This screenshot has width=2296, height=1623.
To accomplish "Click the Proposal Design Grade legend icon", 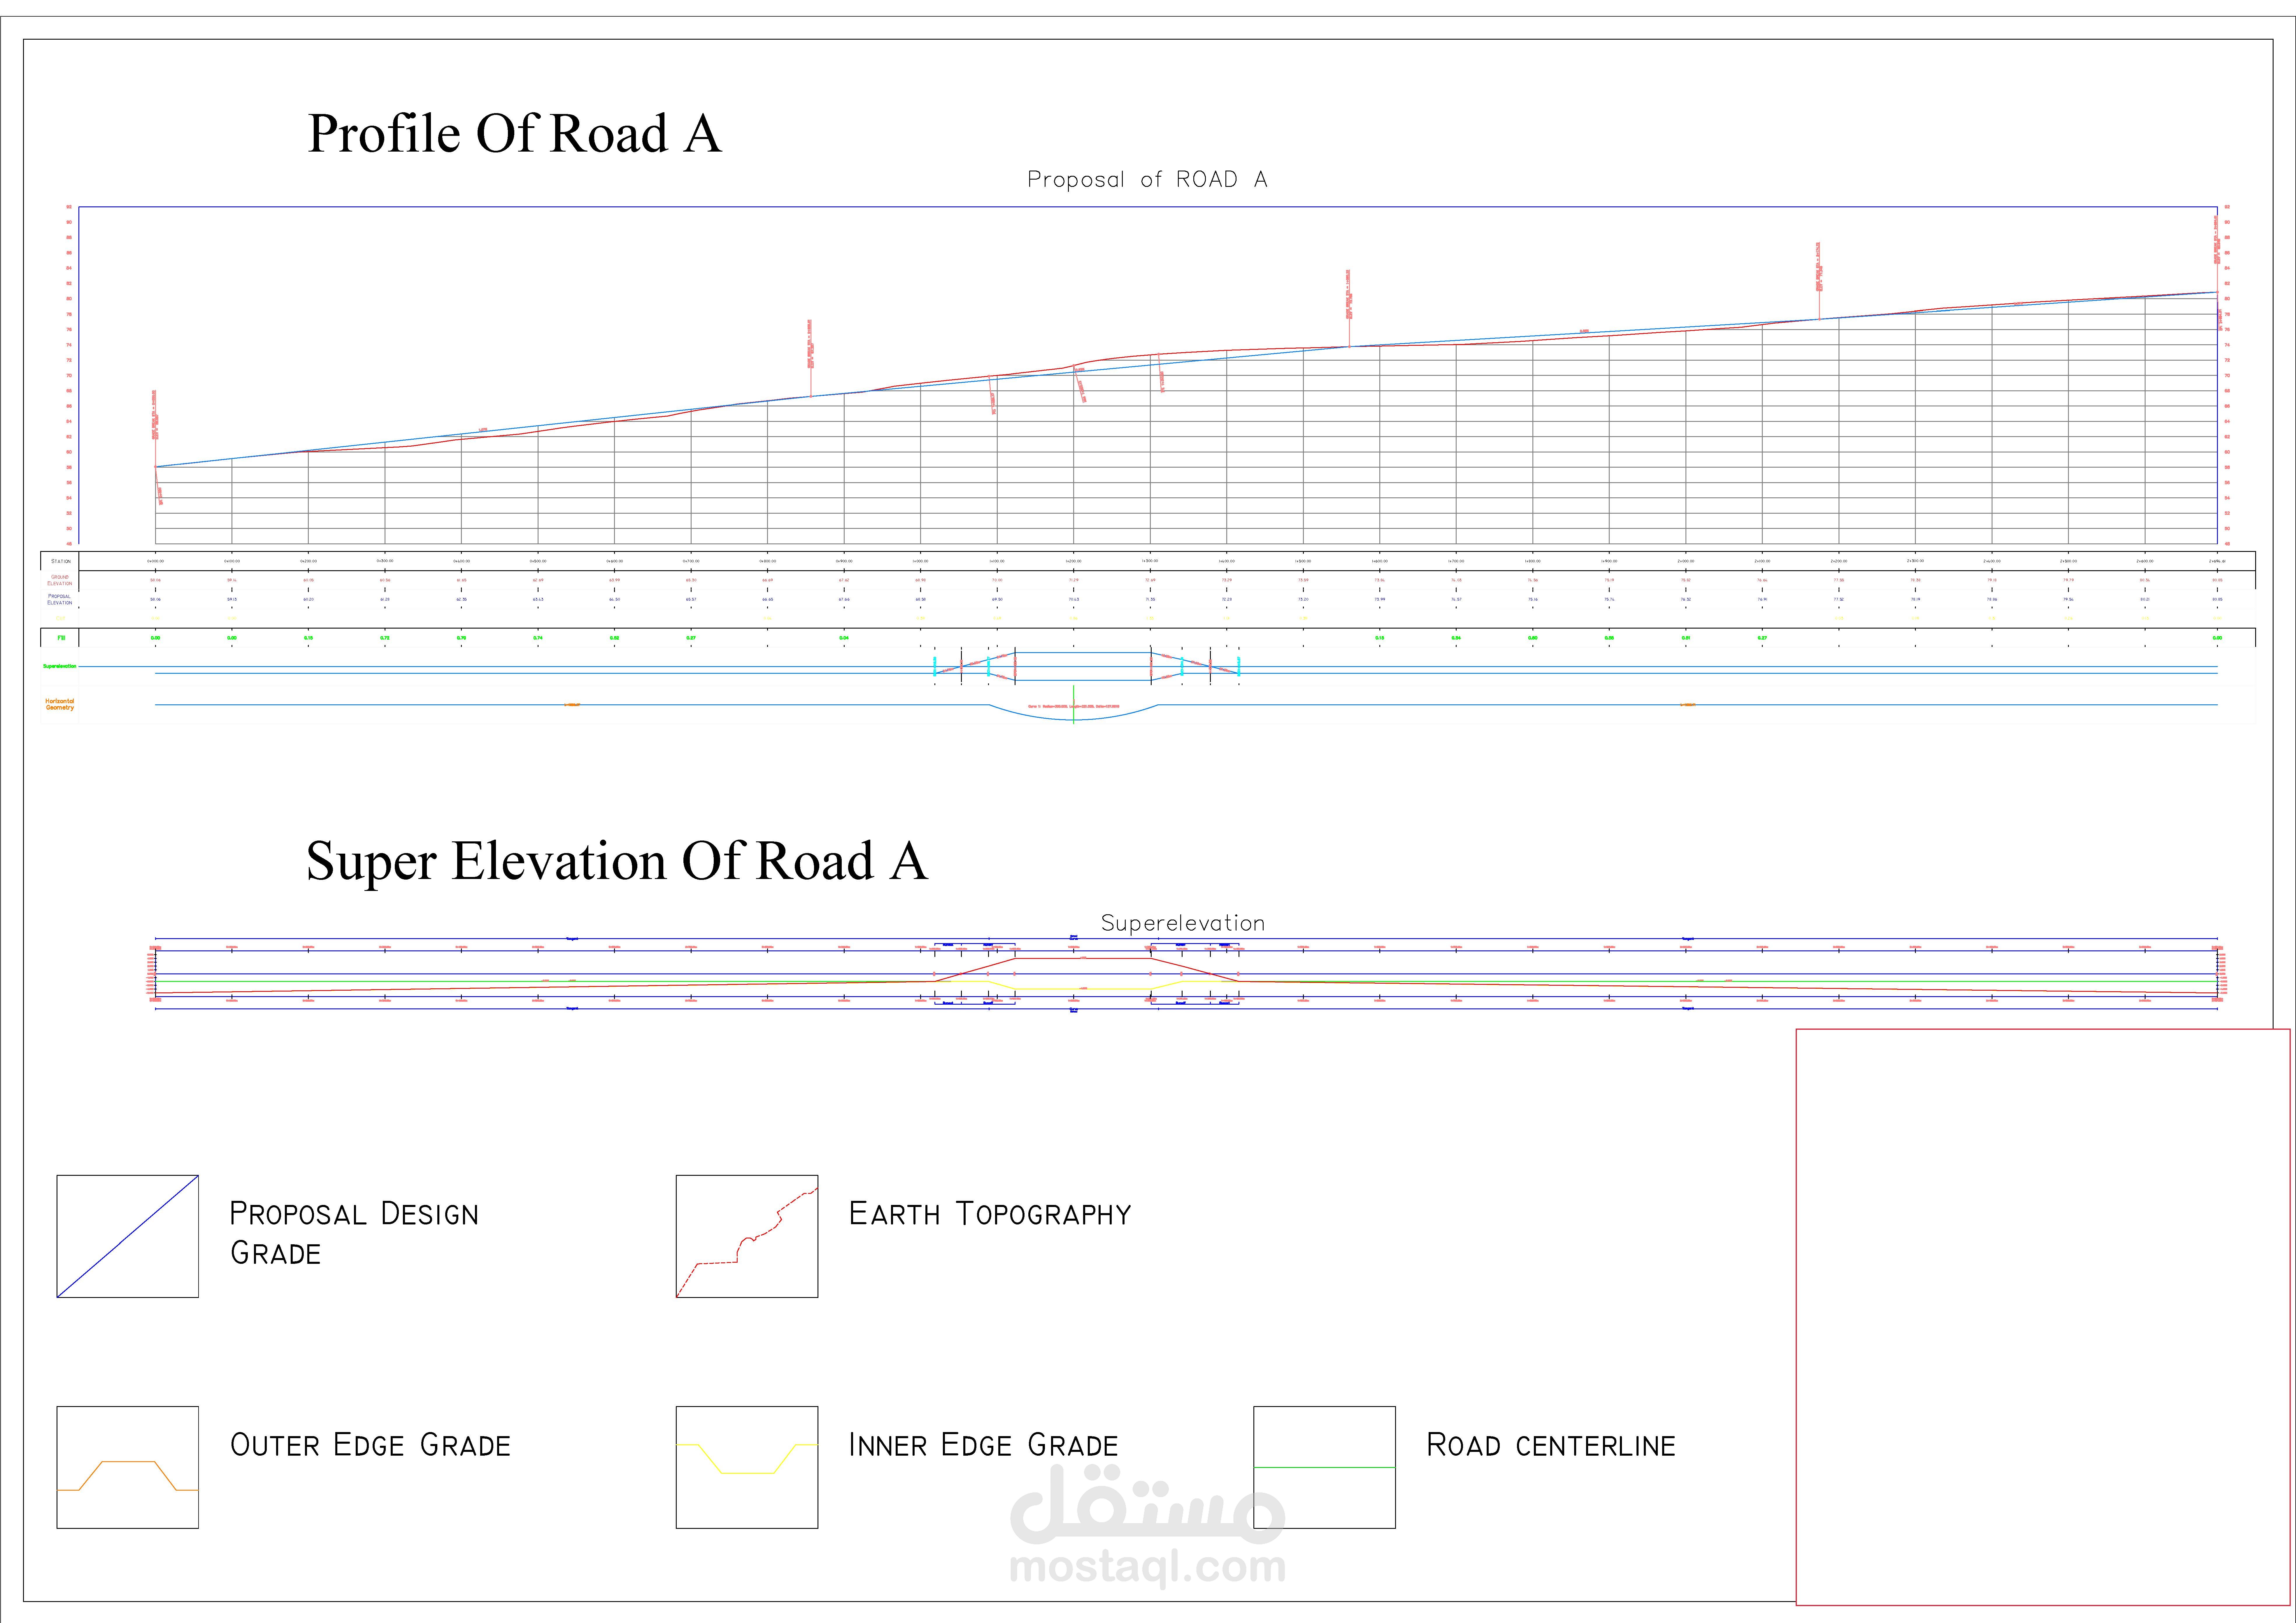I will (x=127, y=1236).
